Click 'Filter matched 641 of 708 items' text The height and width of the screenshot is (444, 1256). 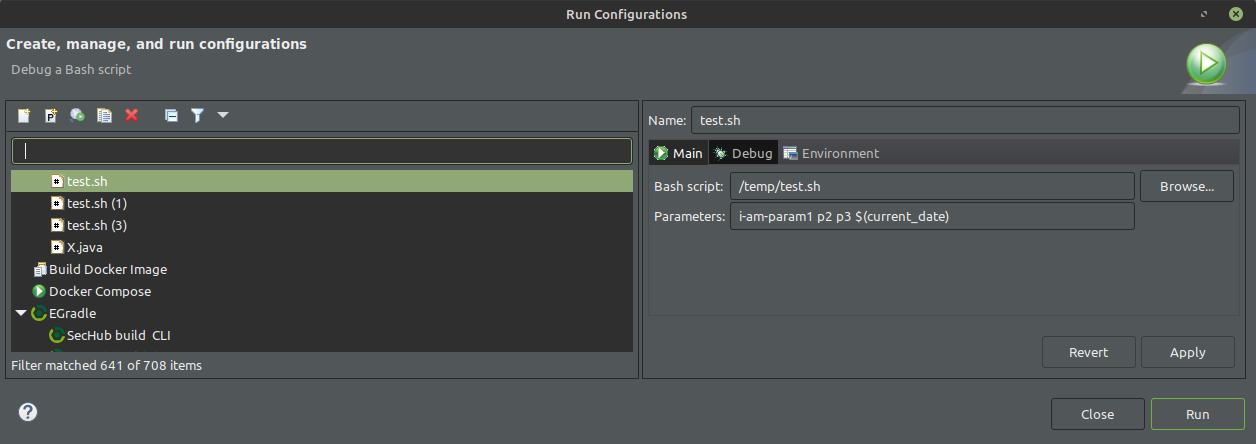click(106, 365)
